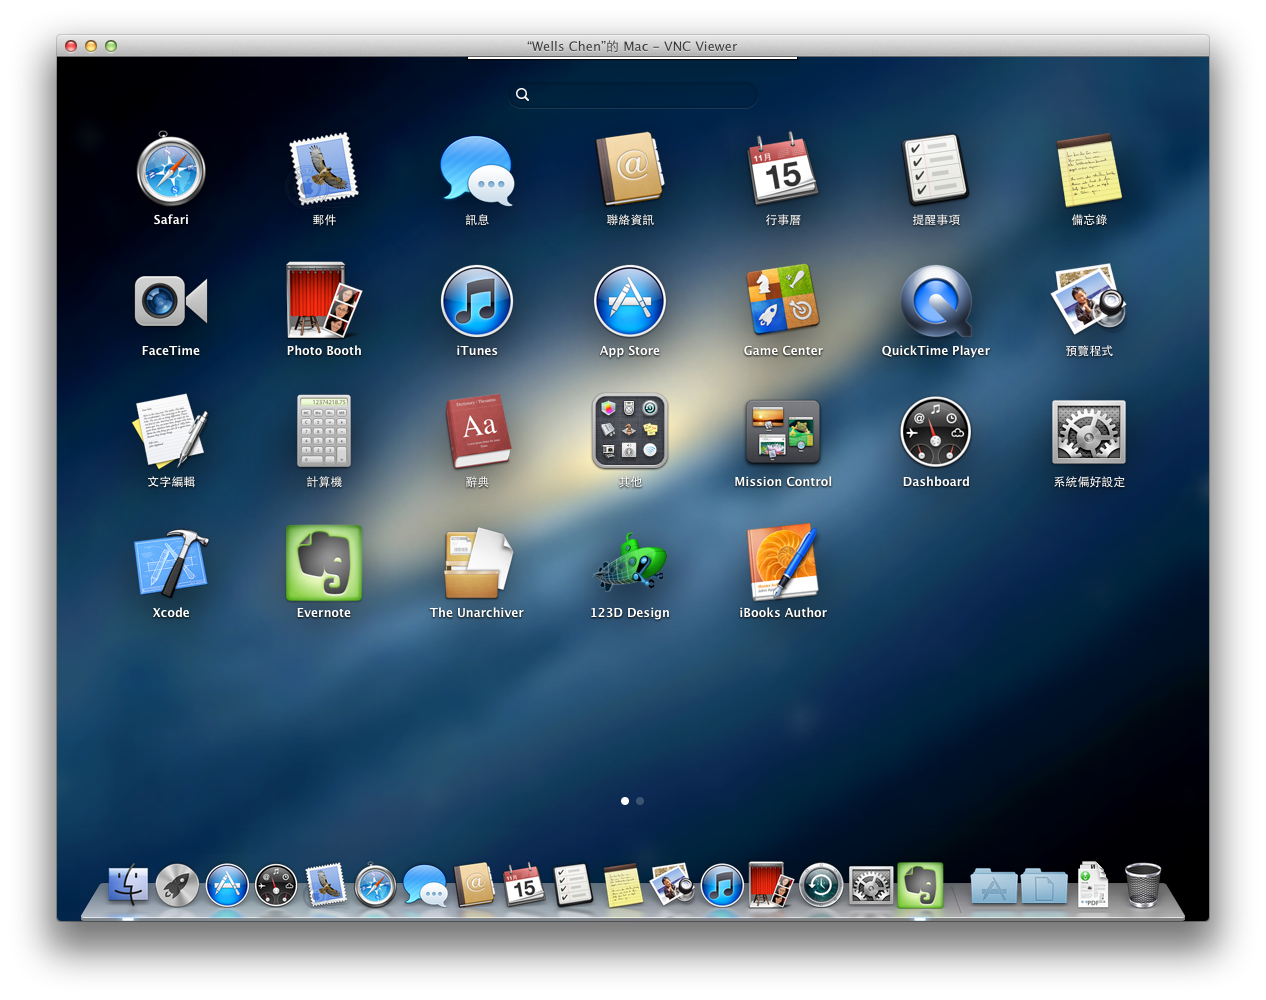This screenshot has width=1266, height=1000.
Task: Open App Store from the Dock
Action: coord(227,885)
